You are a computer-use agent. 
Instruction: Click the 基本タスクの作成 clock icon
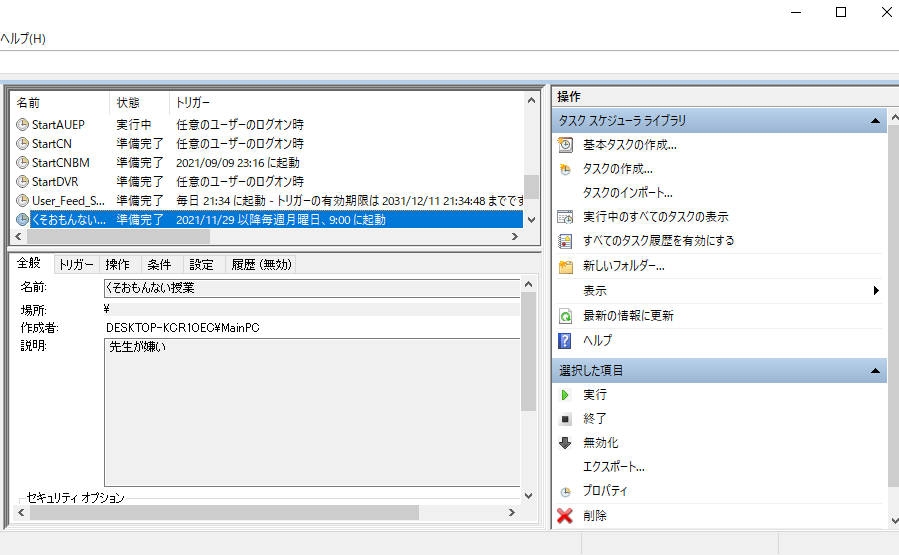click(565, 145)
